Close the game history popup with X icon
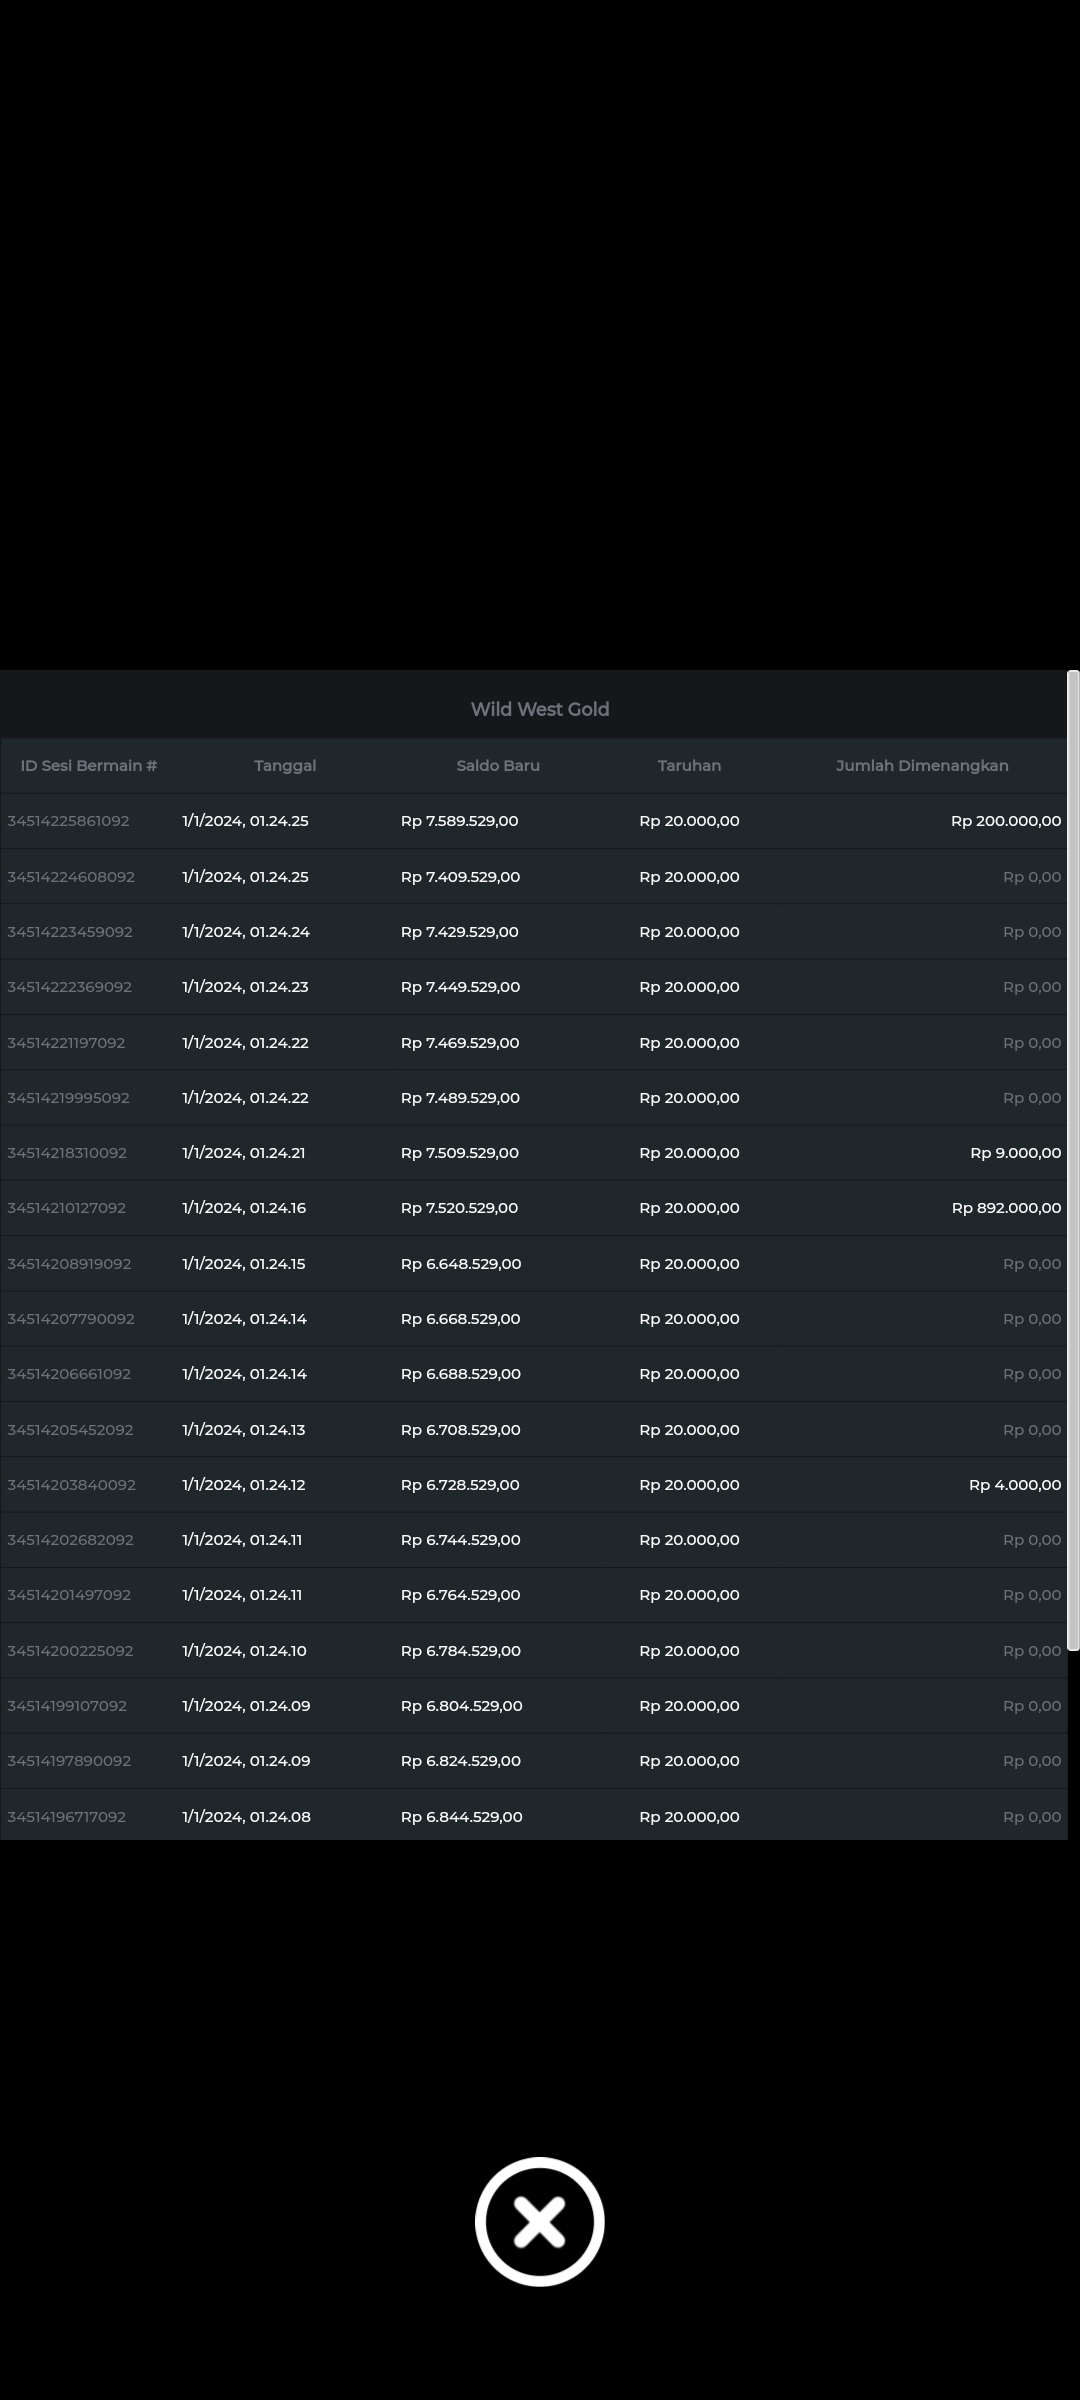The width and height of the screenshot is (1080, 2400). [539, 2221]
